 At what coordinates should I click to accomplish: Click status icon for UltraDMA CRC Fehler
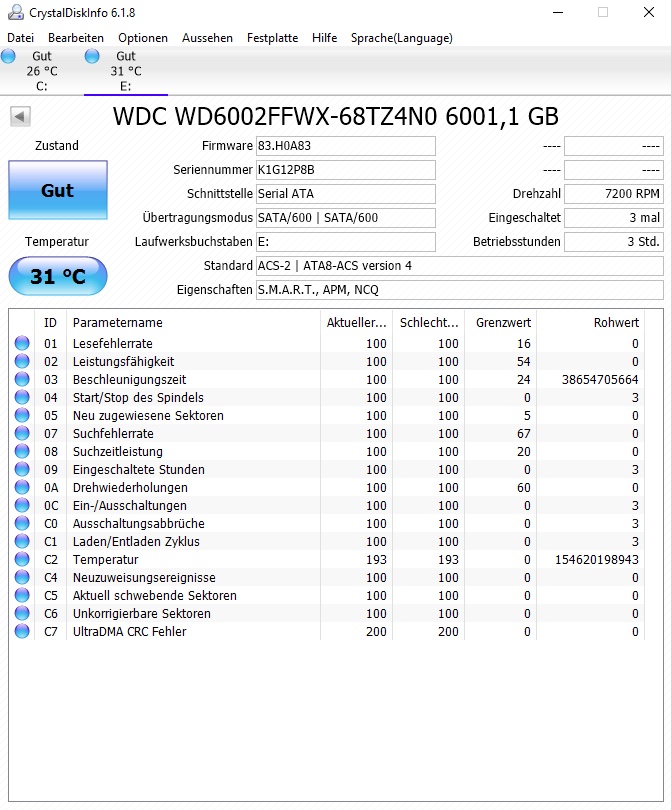(x=22, y=631)
